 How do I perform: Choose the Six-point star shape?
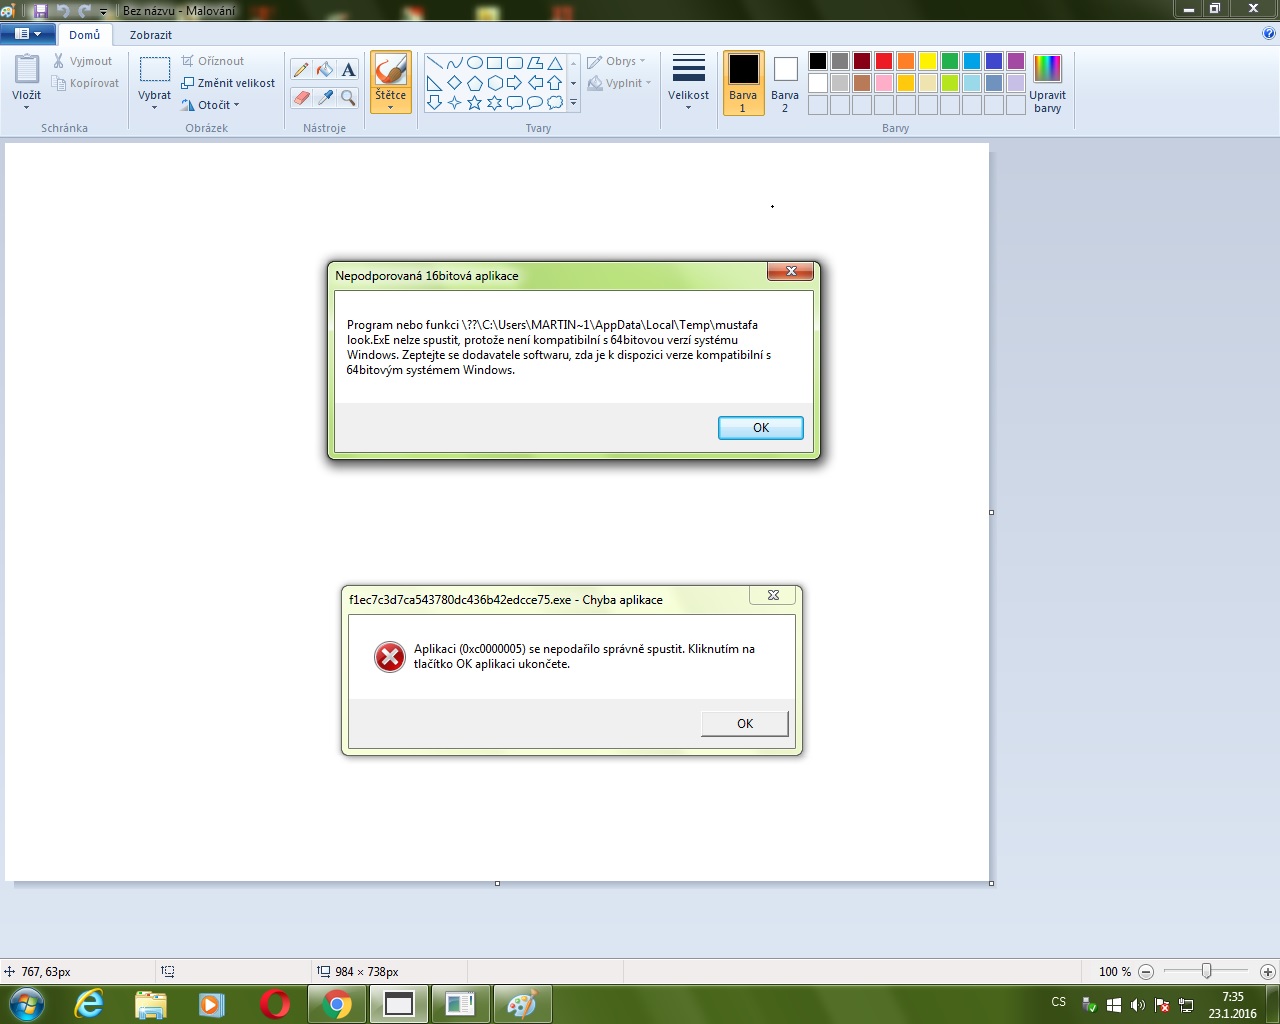pyautogui.click(x=495, y=102)
